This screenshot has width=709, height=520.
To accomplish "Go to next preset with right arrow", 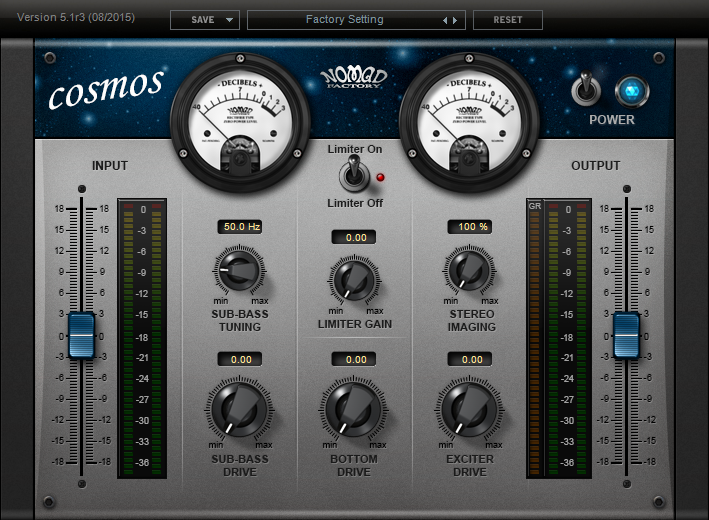I will [455, 20].
